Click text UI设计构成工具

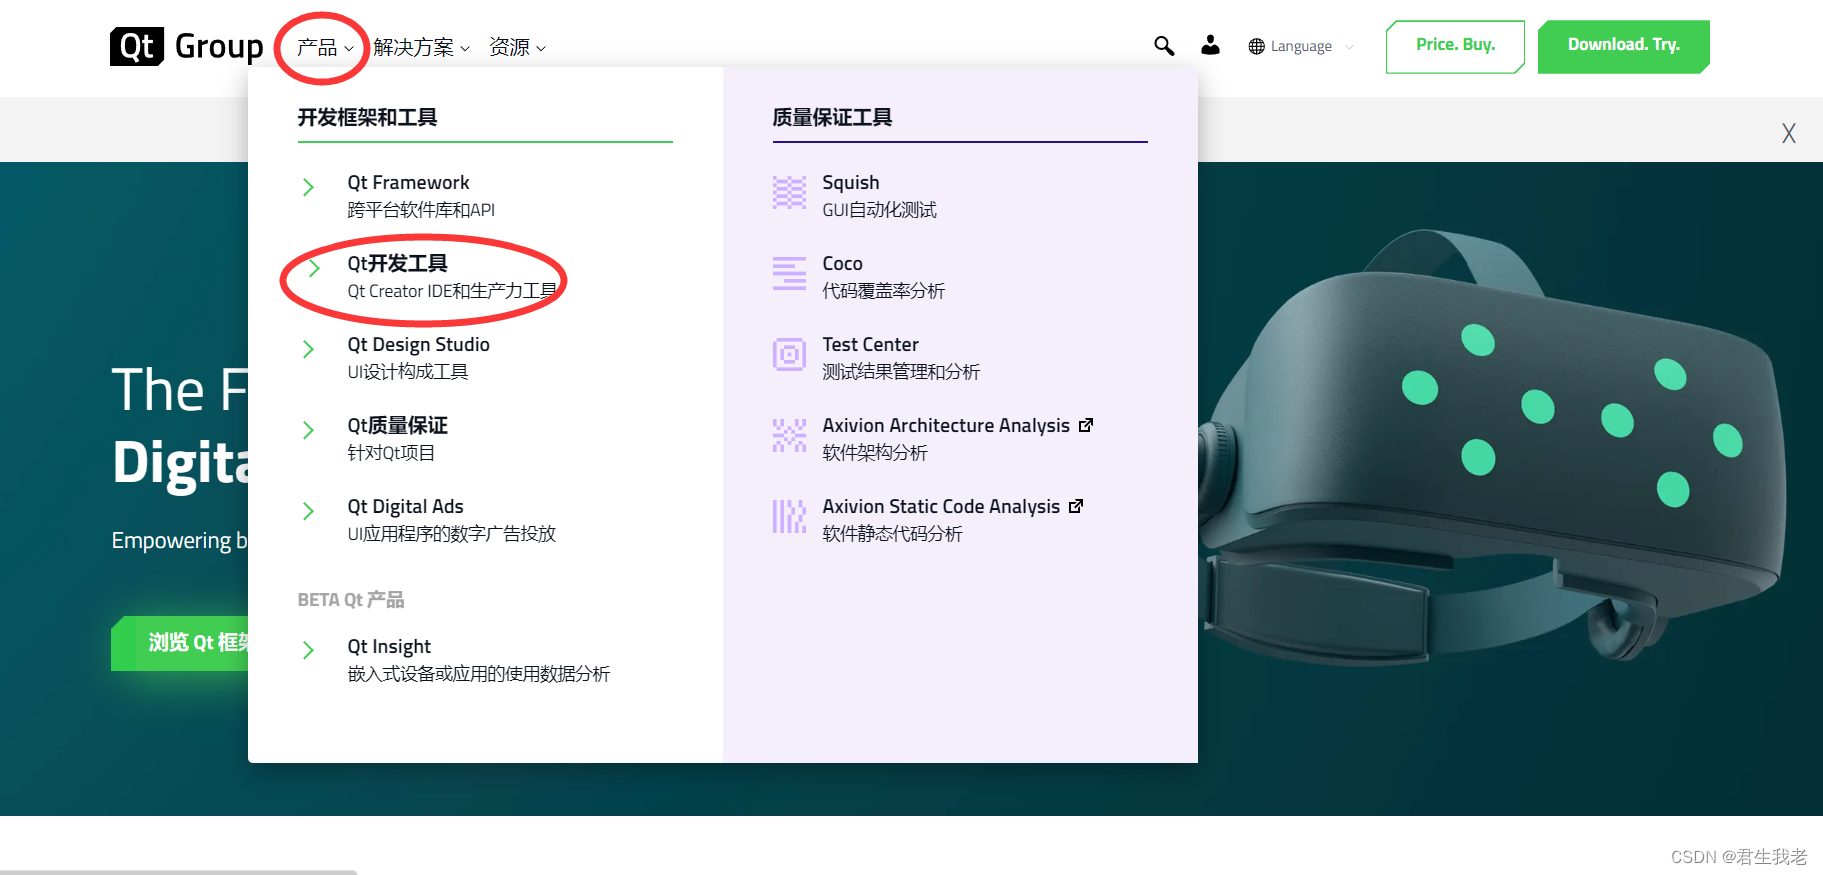pyautogui.click(x=408, y=372)
